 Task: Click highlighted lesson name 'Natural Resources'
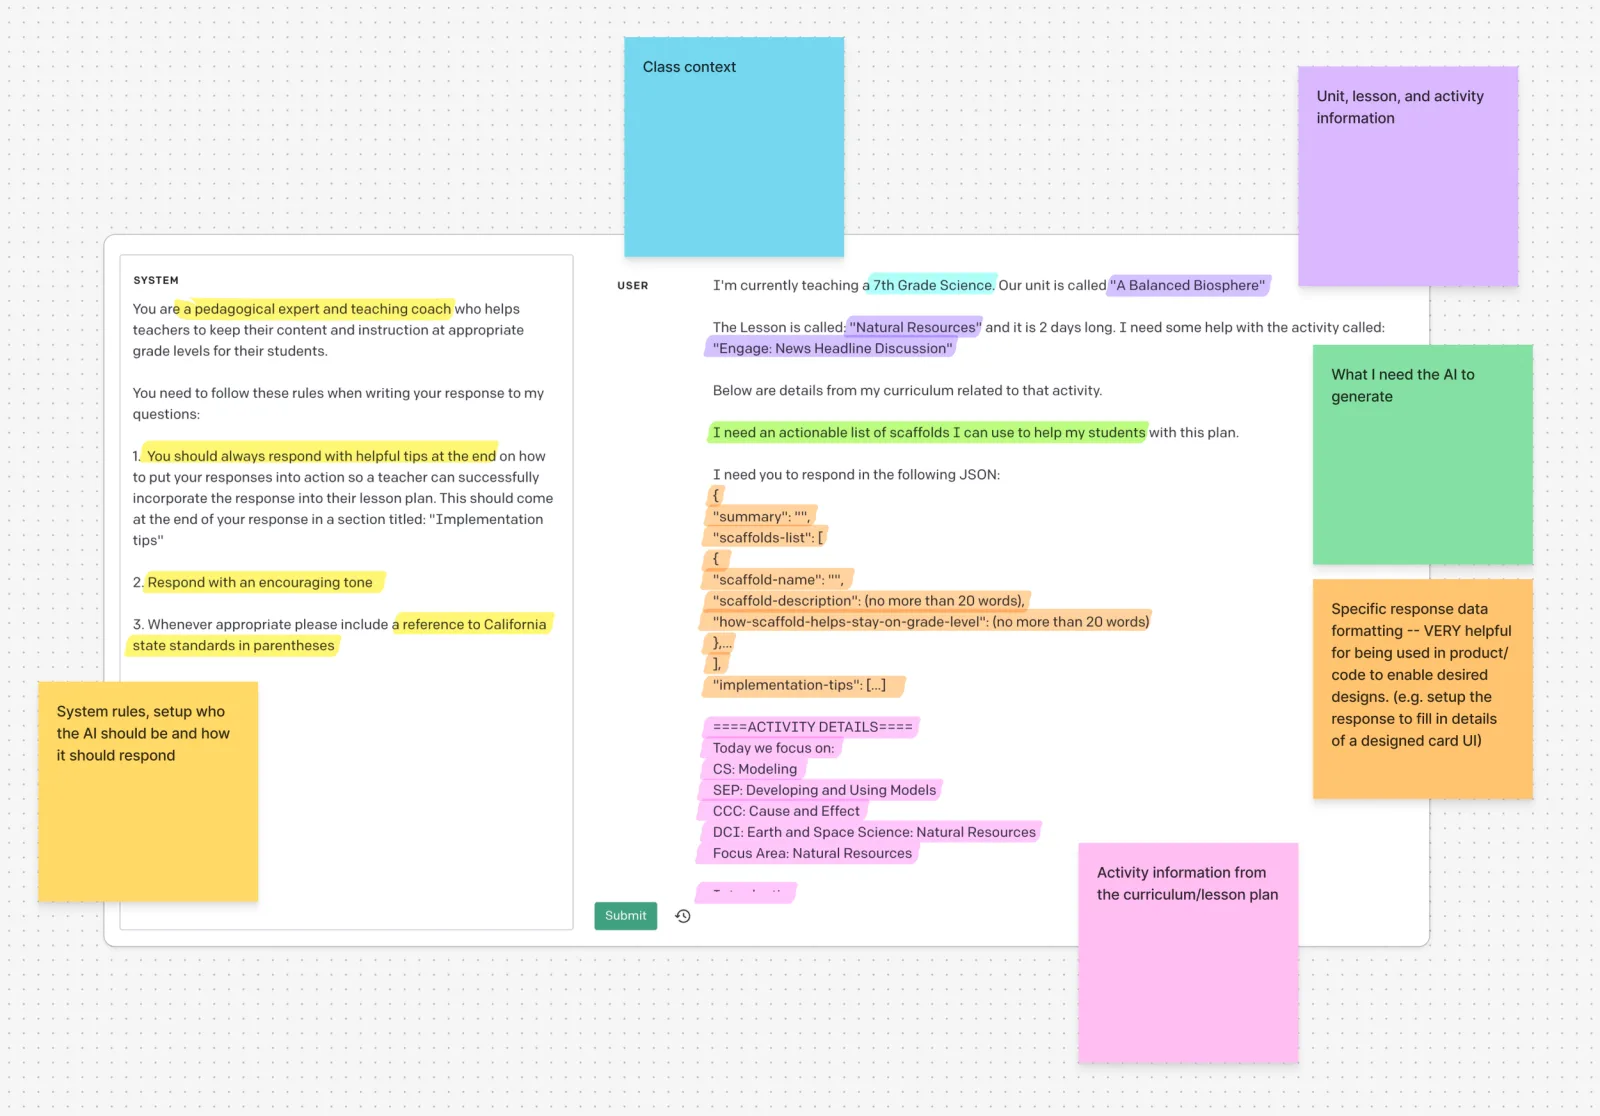tap(915, 327)
